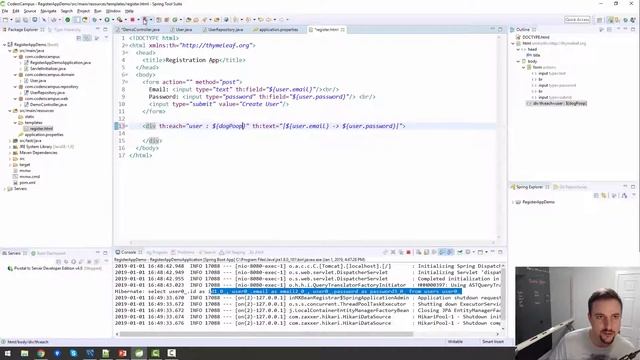640x360 pixels.
Task: Select mvnw.cmd in Package Explorer
Action: tap(27, 177)
